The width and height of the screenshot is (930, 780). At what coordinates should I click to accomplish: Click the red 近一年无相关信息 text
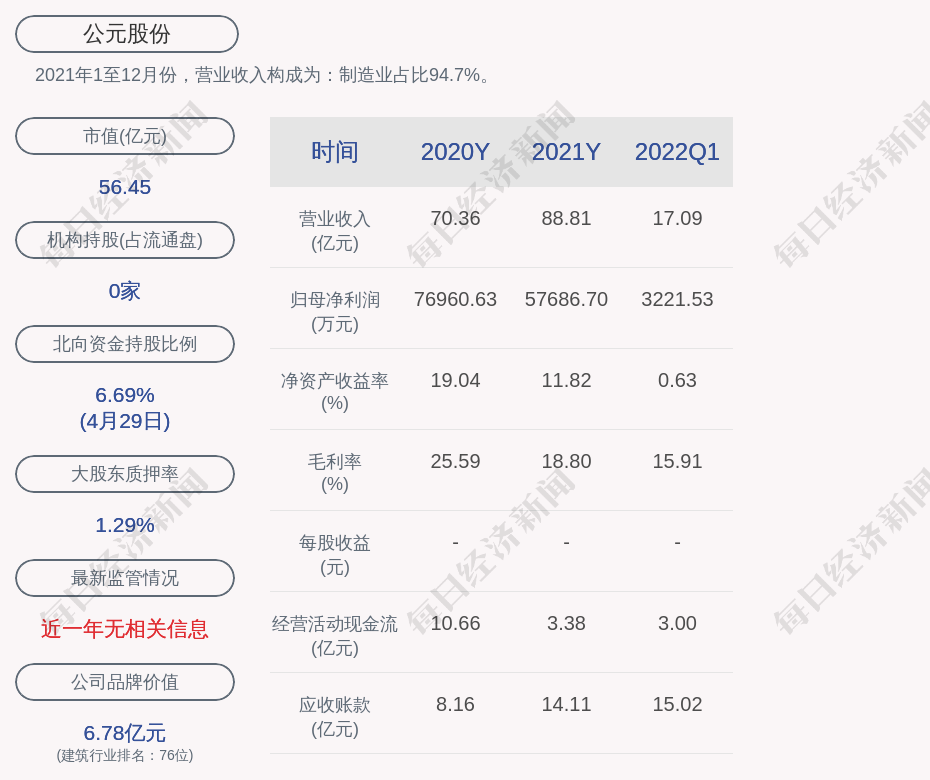pos(125,629)
